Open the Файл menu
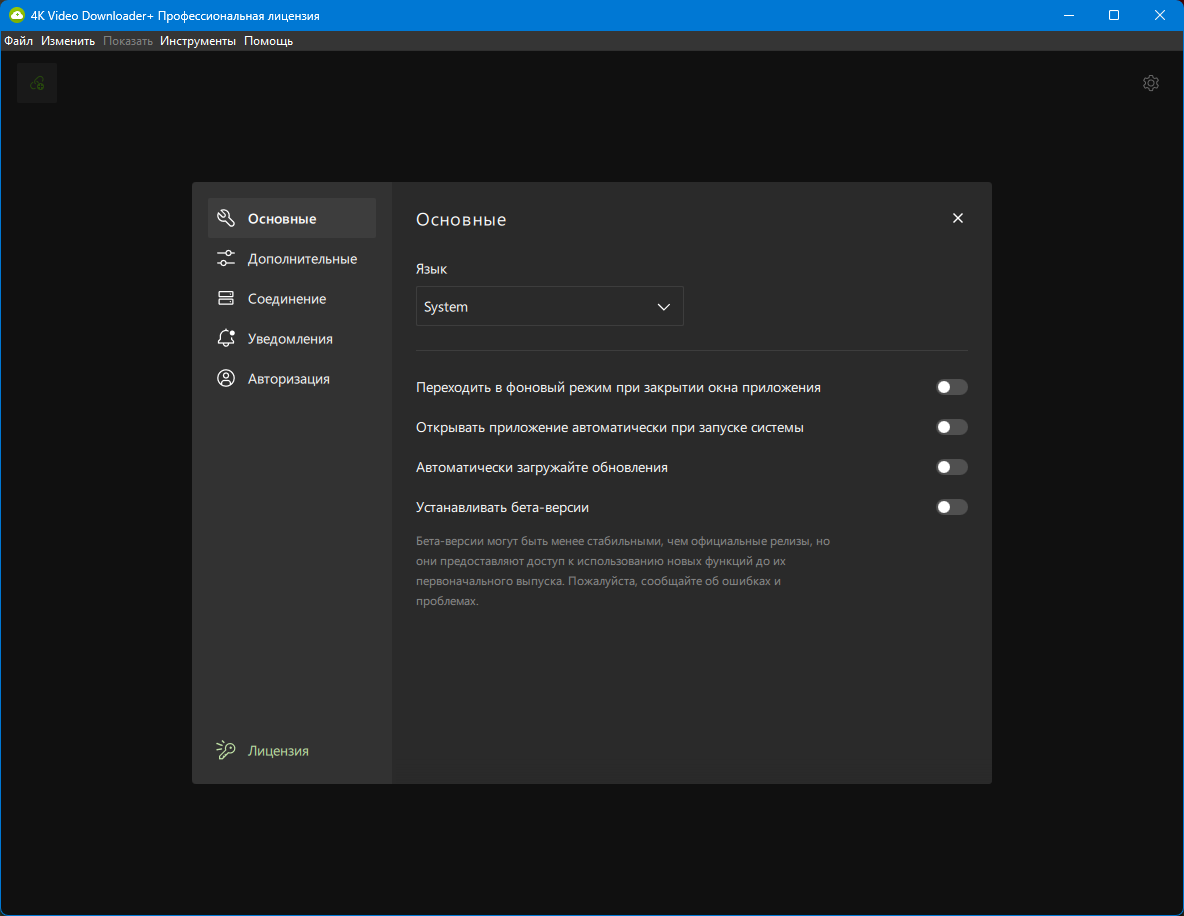Viewport: 1184px width, 916px height. tap(18, 41)
